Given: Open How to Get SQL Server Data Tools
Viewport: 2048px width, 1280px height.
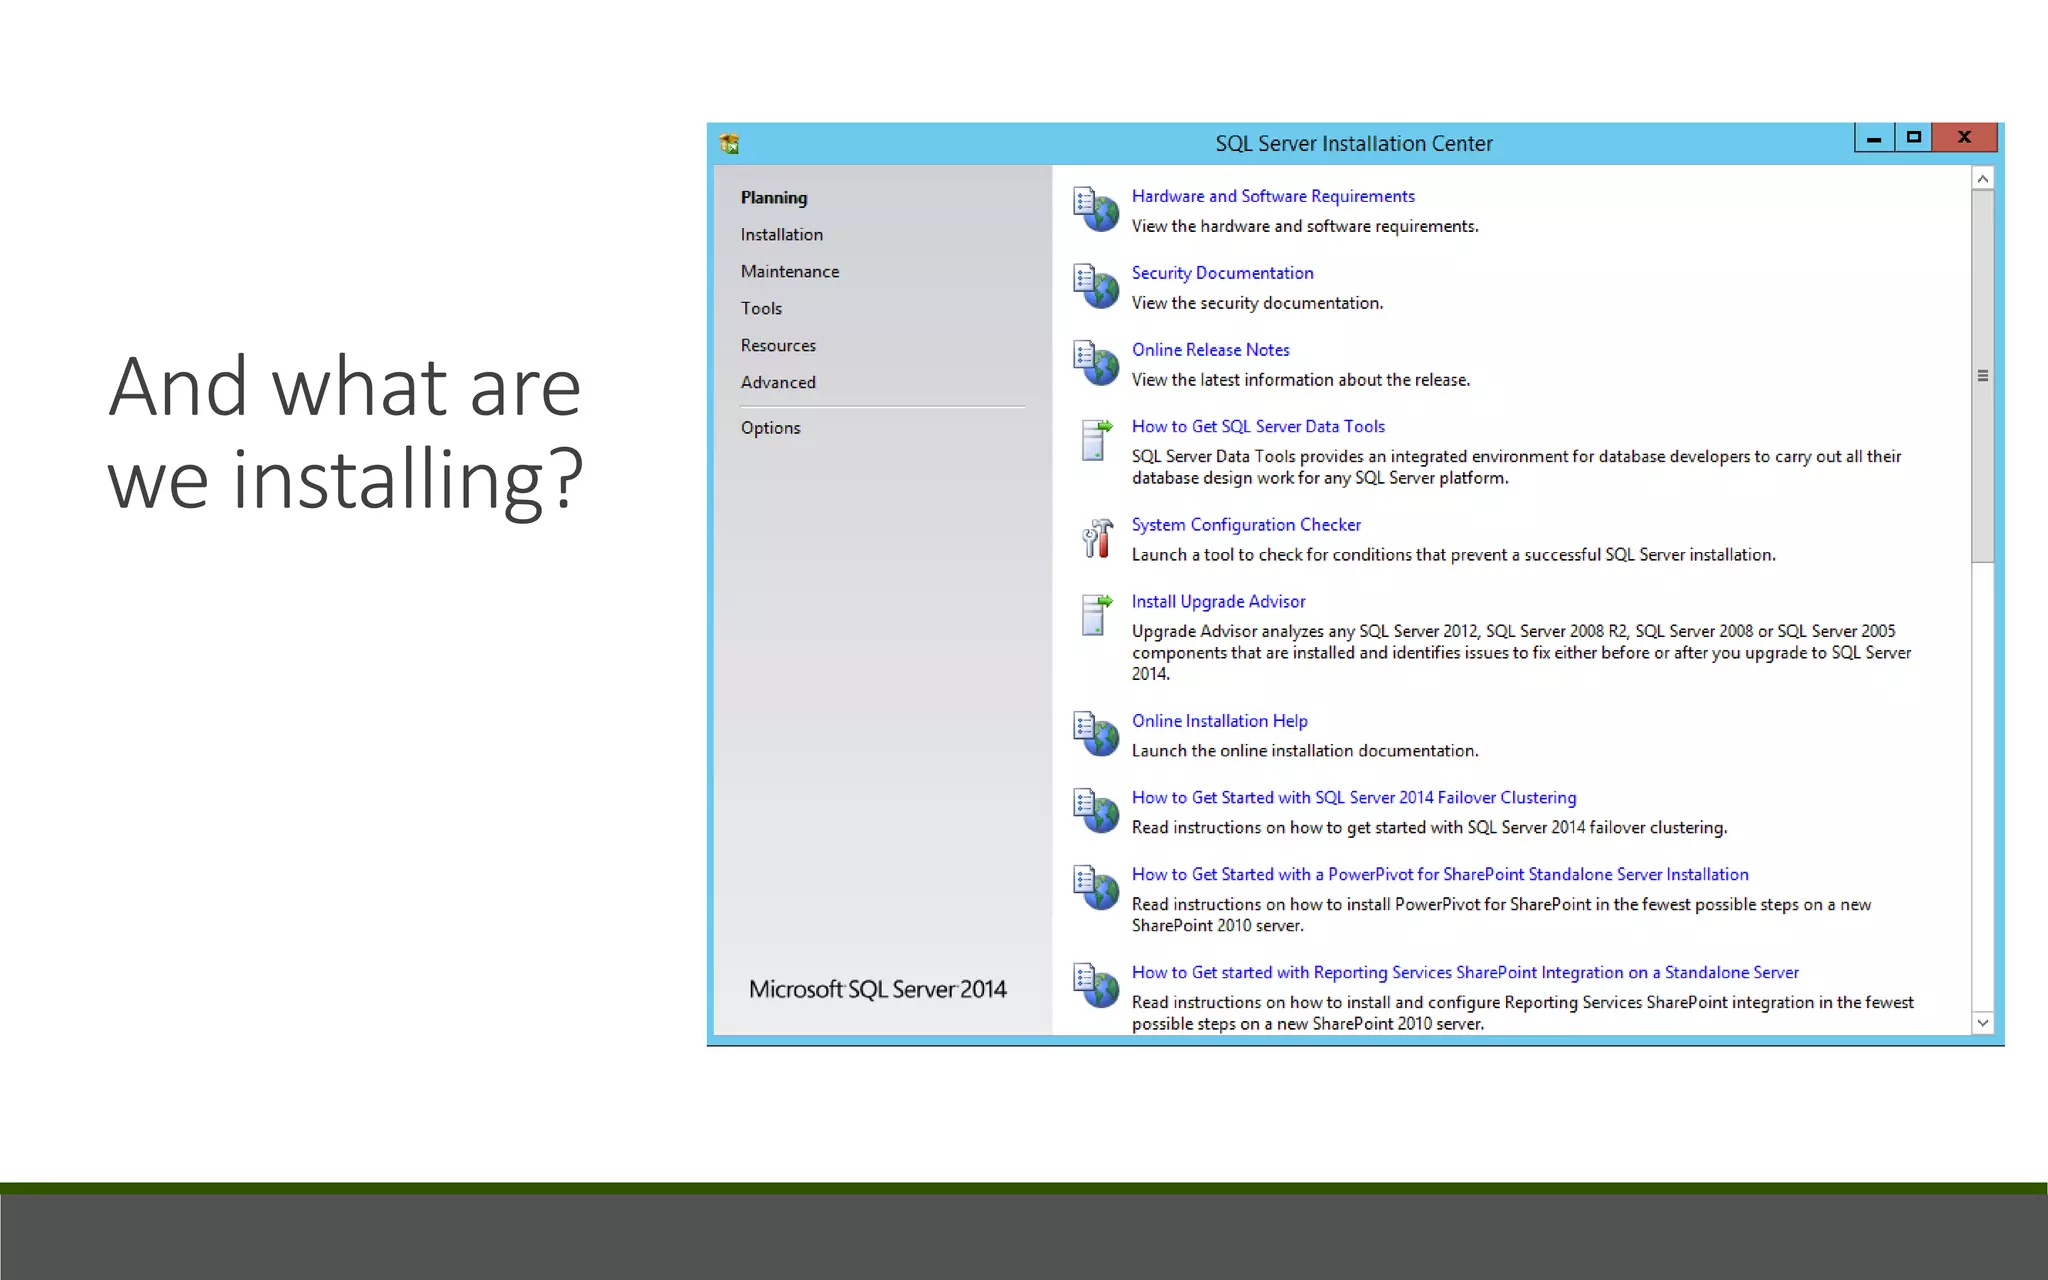Looking at the screenshot, I should pos(1257,426).
